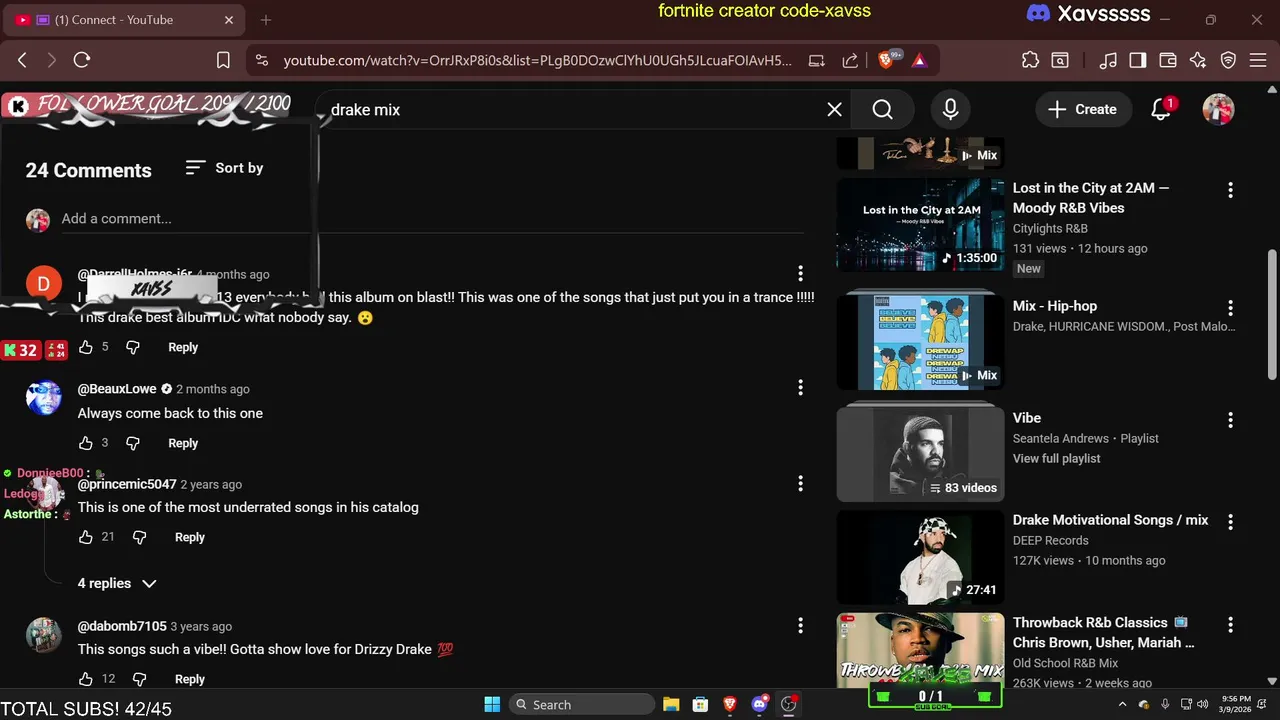Open Brave Wallet icon
This screenshot has width=1280, height=720.
click(x=1167, y=60)
